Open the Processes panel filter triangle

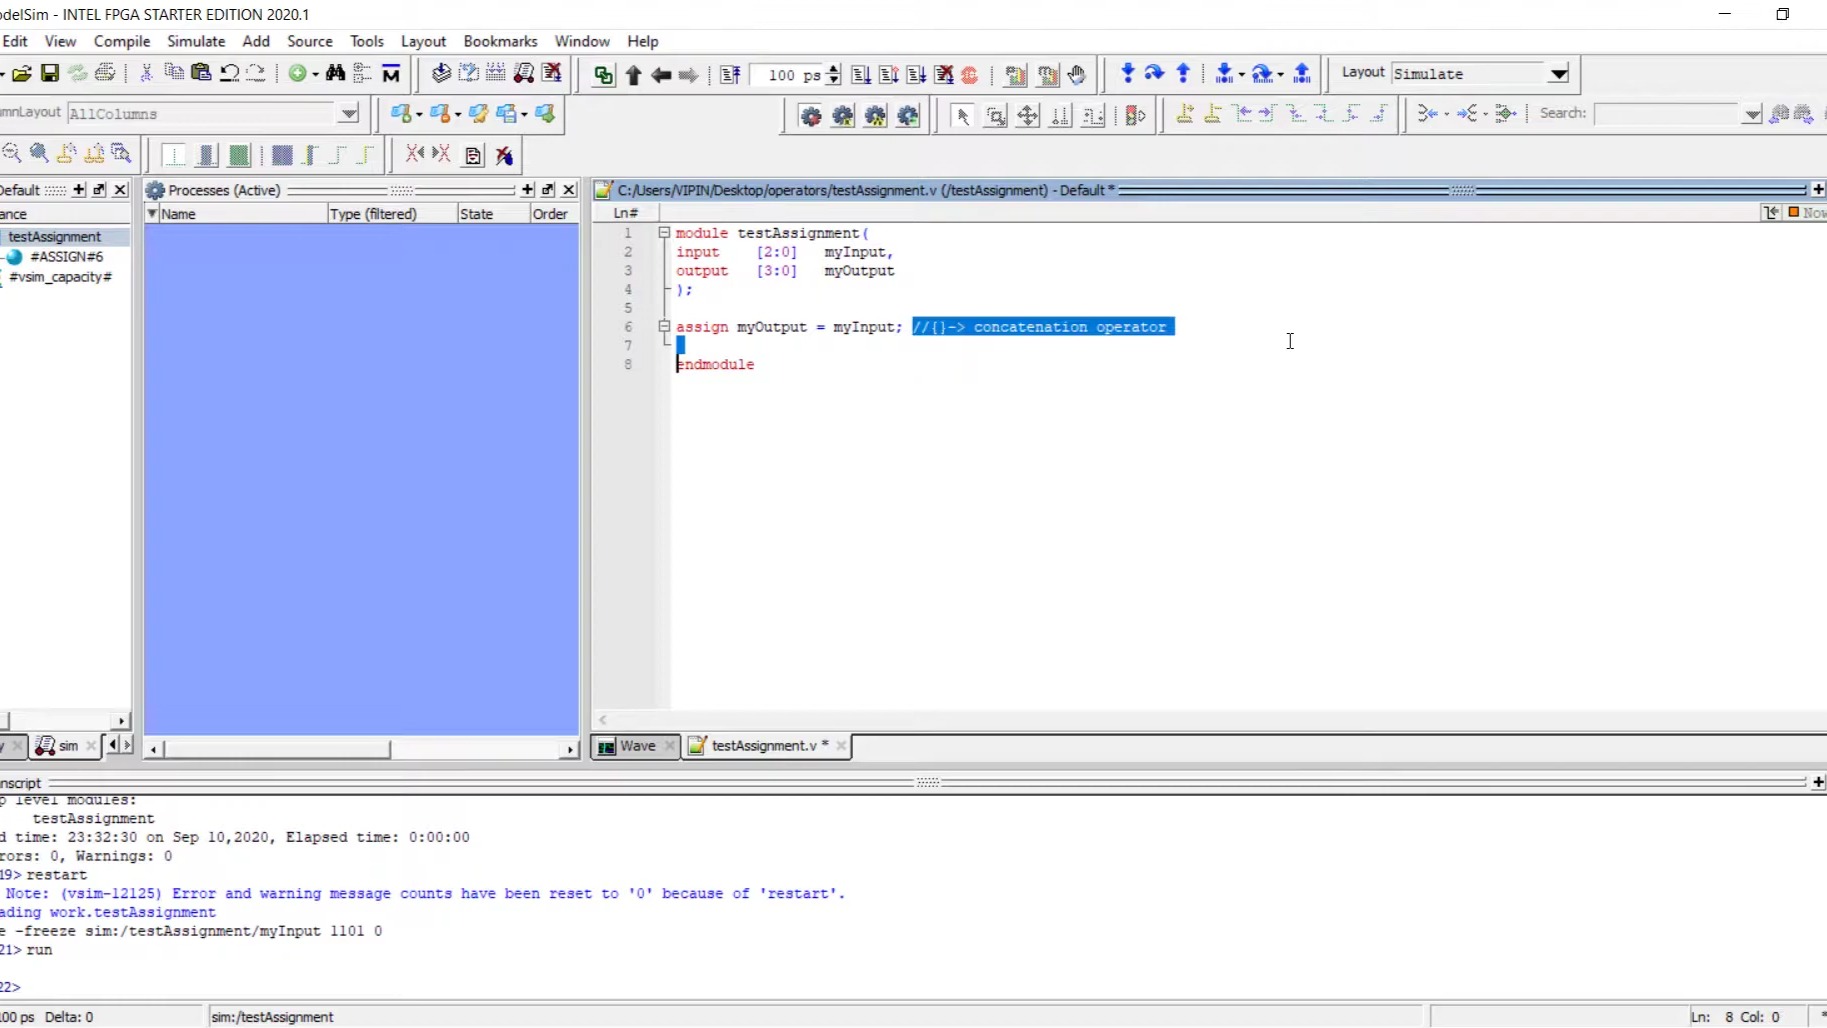click(152, 213)
